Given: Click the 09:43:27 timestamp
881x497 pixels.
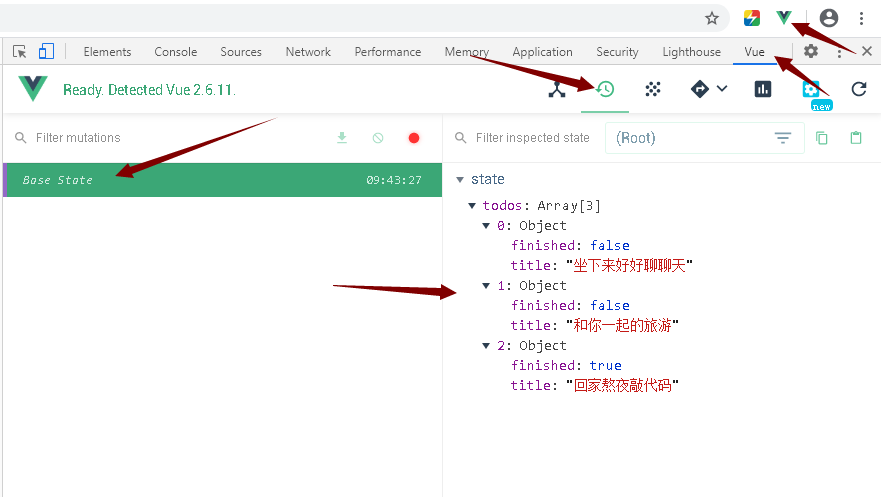Looking at the screenshot, I should (394, 180).
